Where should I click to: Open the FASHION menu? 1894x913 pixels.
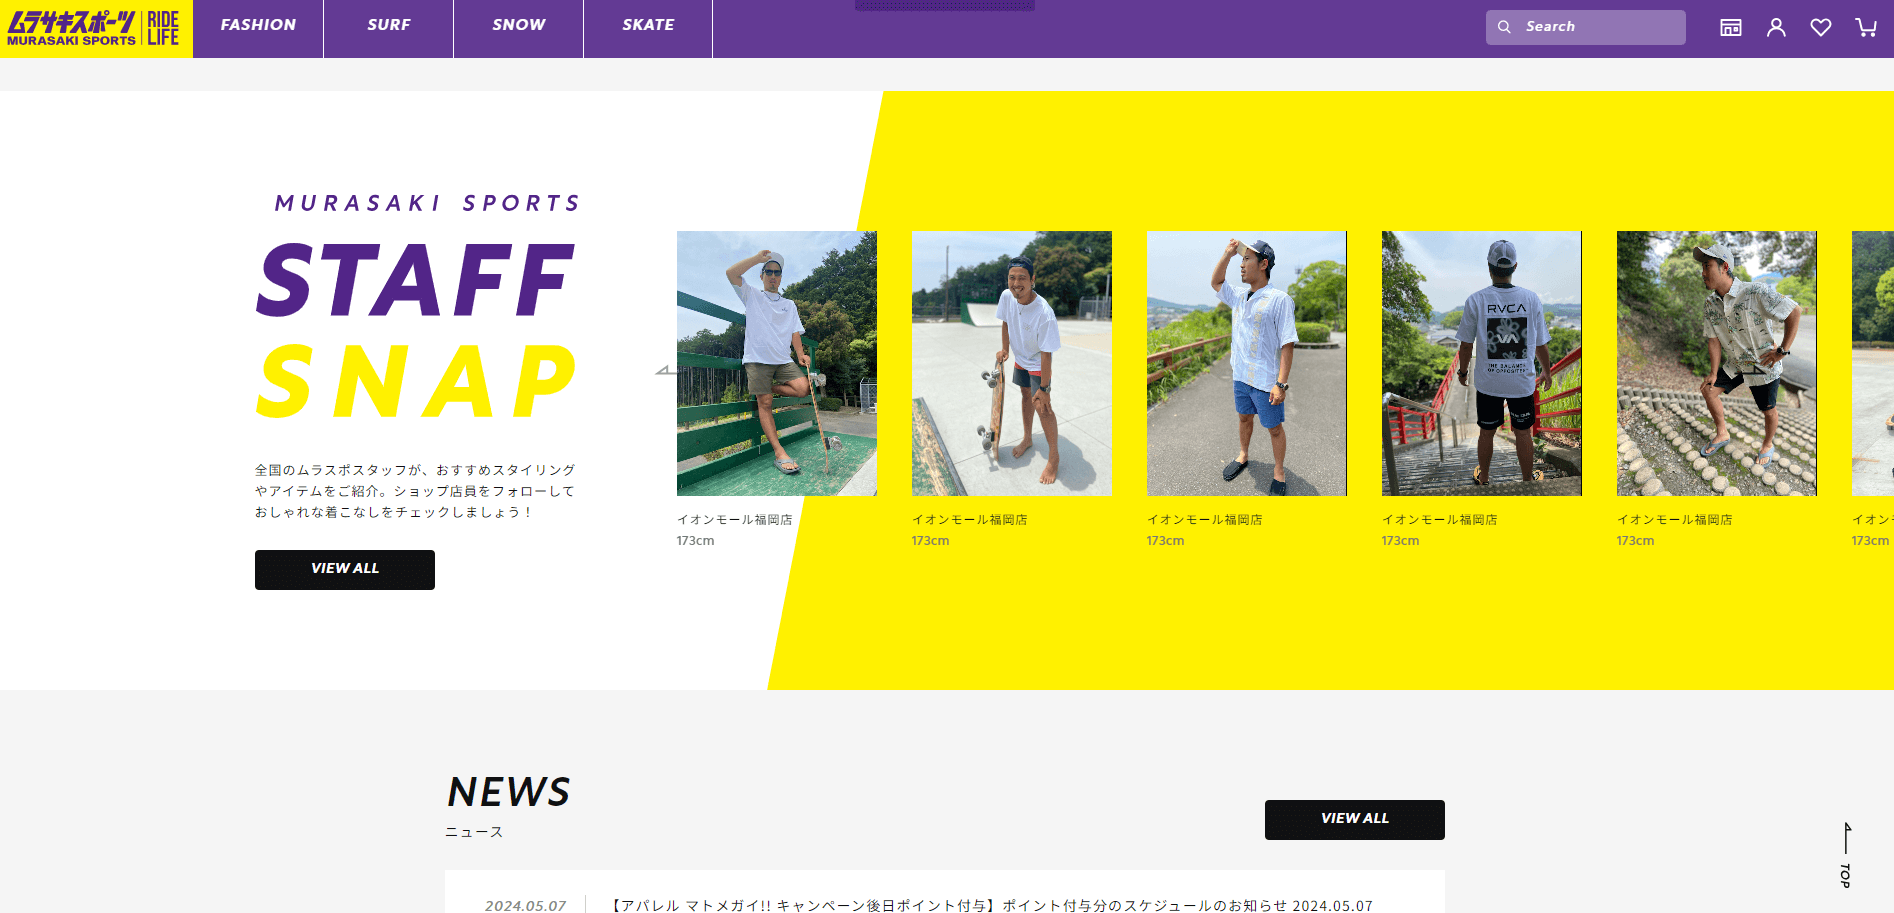(258, 25)
